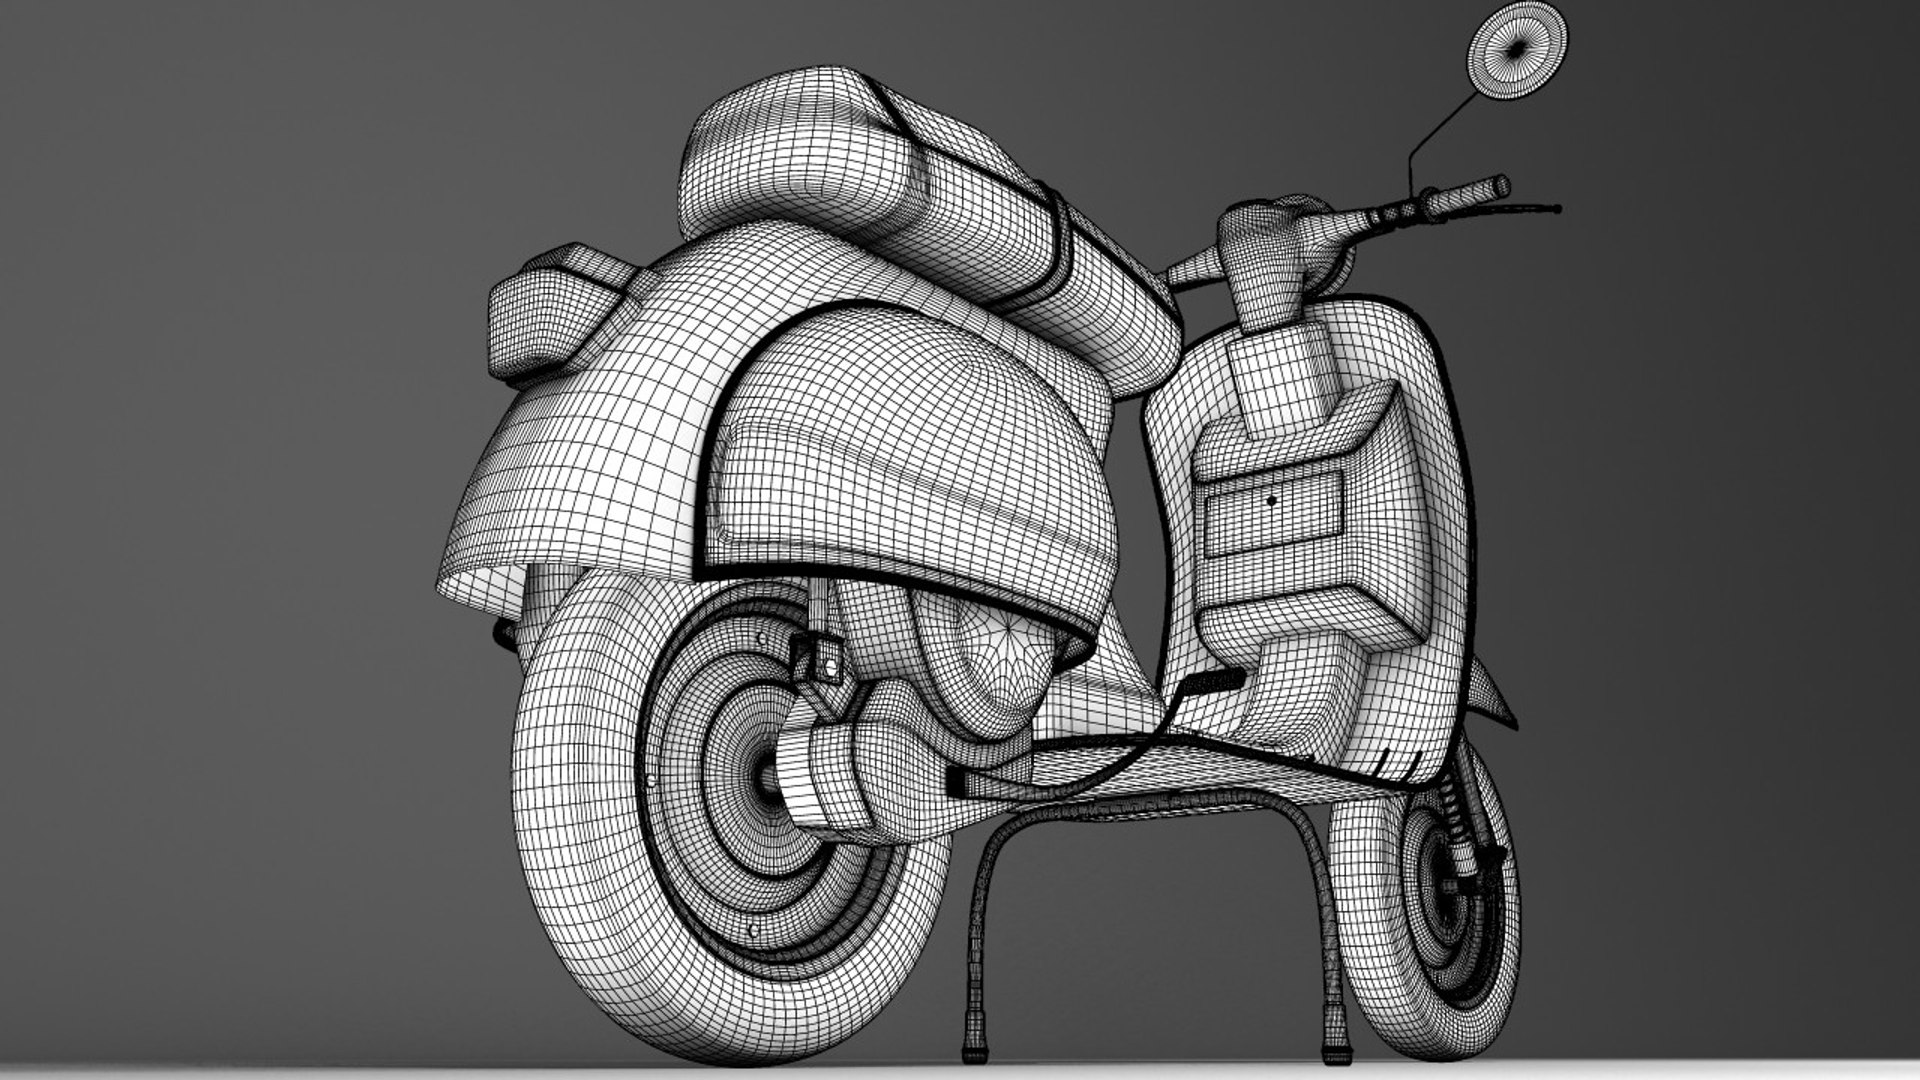Image resolution: width=1920 pixels, height=1080 pixels.
Task: Click the round rear-view mirror
Action: [x=1517, y=49]
